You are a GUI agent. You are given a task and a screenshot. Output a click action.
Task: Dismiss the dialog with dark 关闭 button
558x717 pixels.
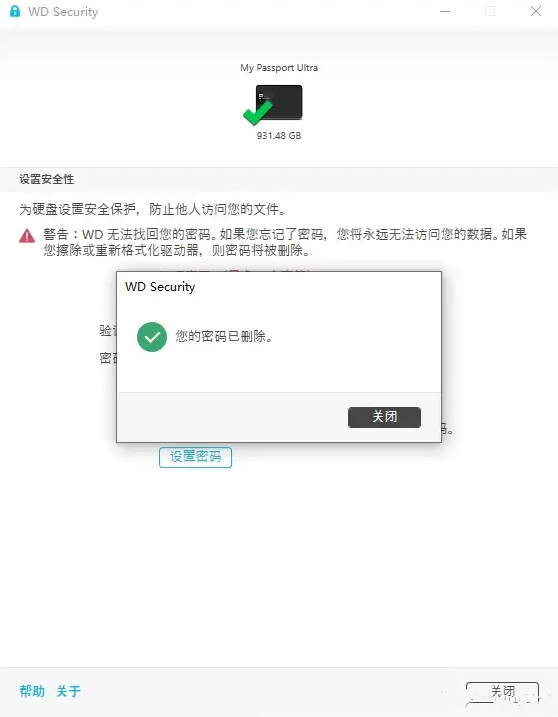384,417
